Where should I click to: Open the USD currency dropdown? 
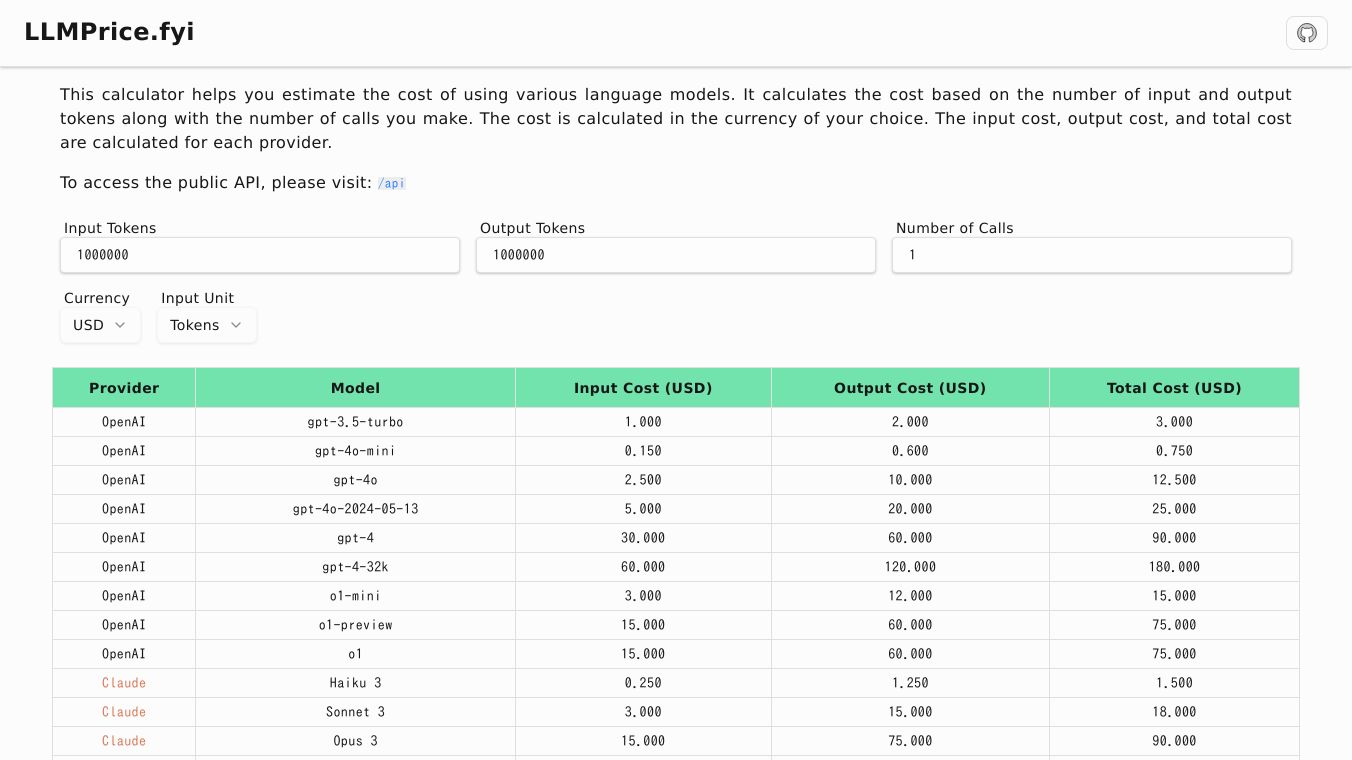click(x=100, y=325)
